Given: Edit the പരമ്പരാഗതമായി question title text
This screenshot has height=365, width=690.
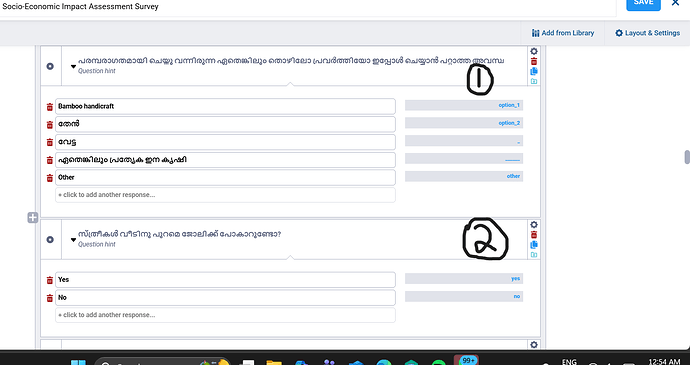Looking at the screenshot, I should (x=291, y=60).
